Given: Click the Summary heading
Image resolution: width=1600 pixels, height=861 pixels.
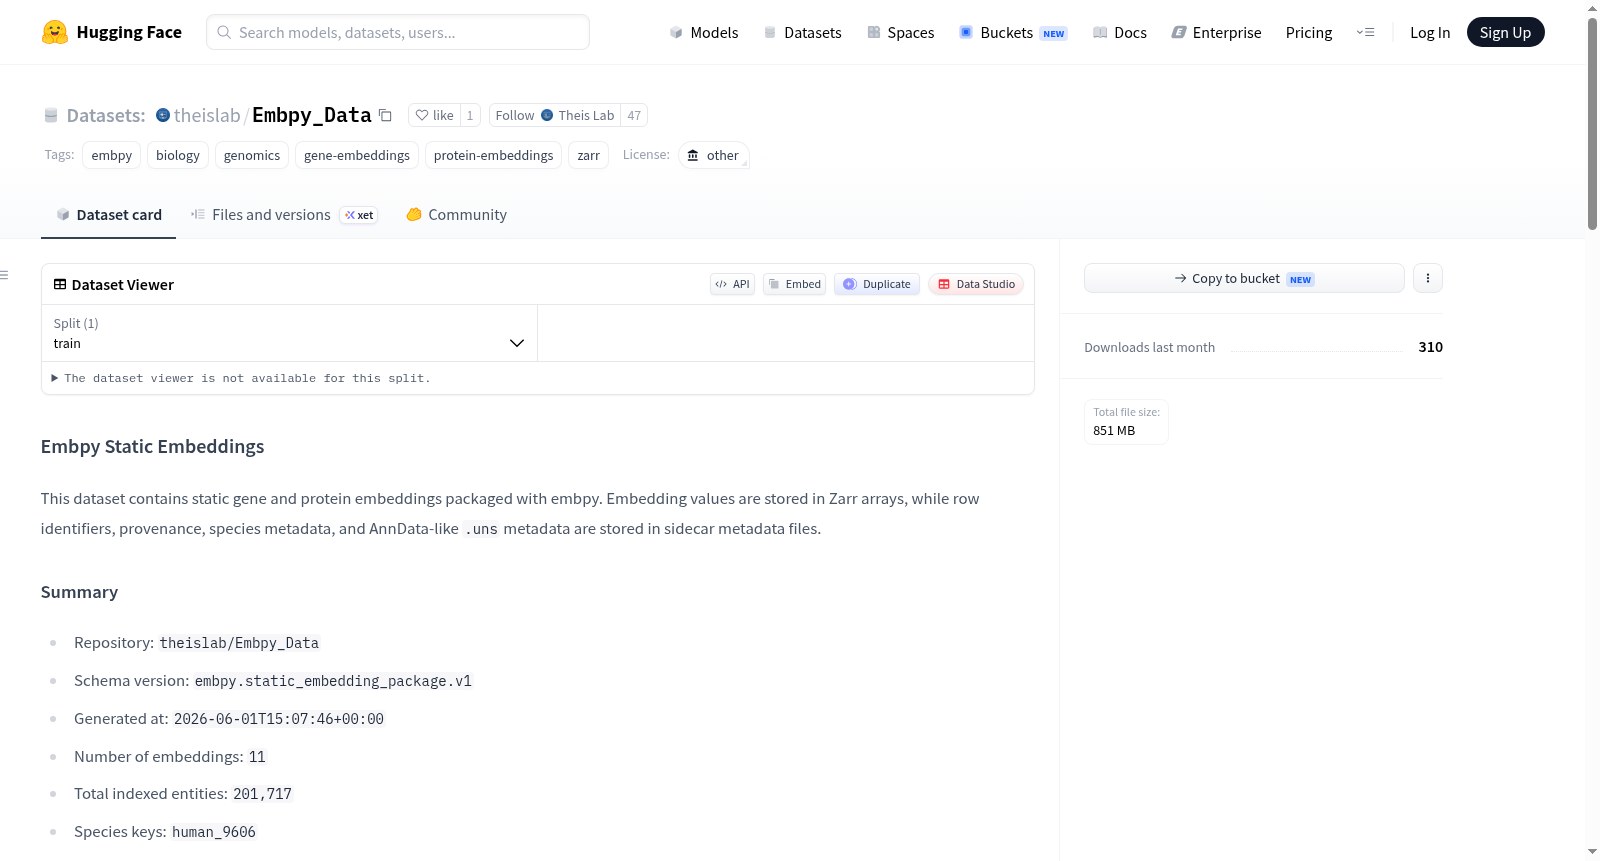Looking at the screenshot, I should pos(80,592).
